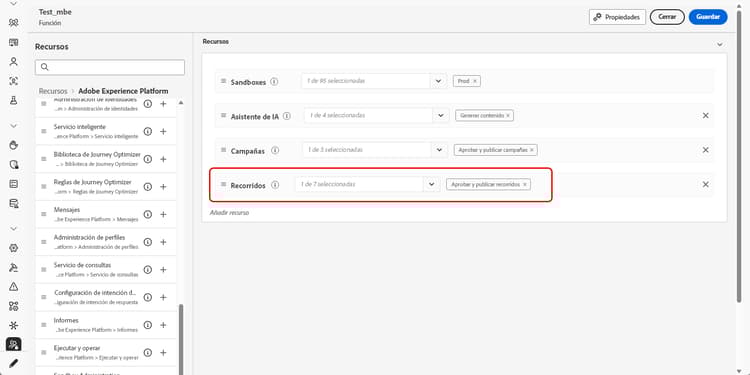The image size is (750, 375).
Task: Show info for Servicio inteligente resource
Action: coord(148,132)
